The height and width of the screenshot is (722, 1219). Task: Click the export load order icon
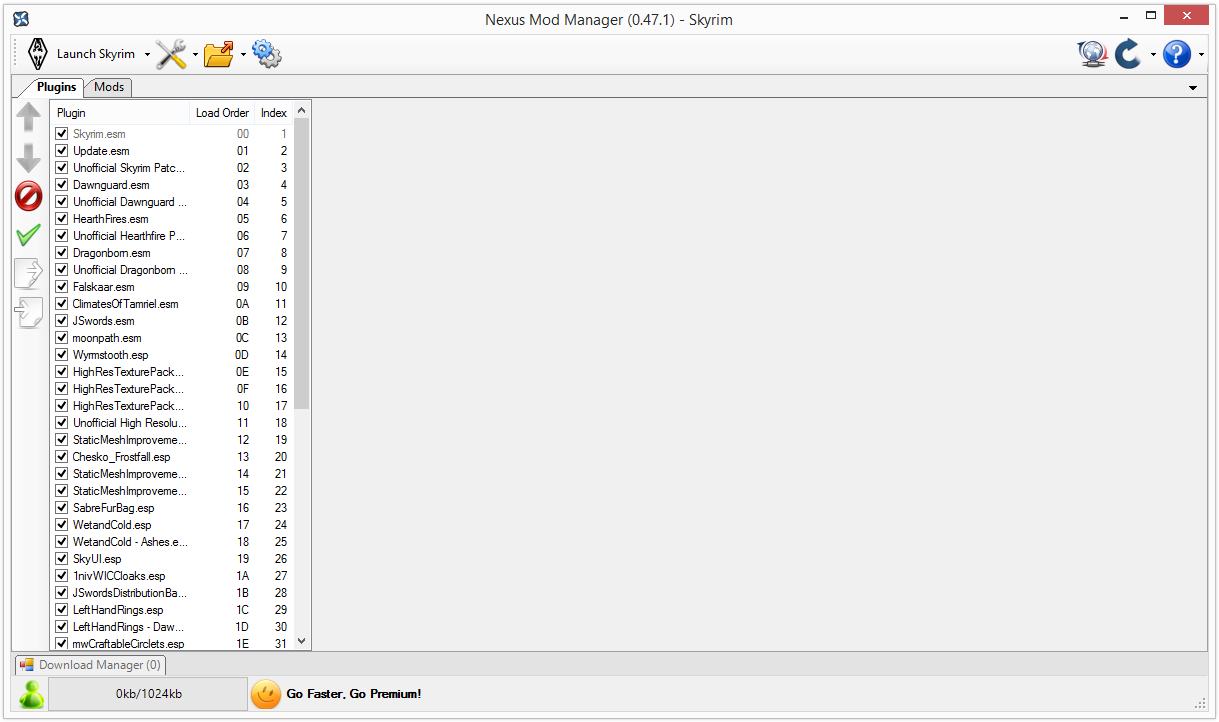[x=29, y=273]
